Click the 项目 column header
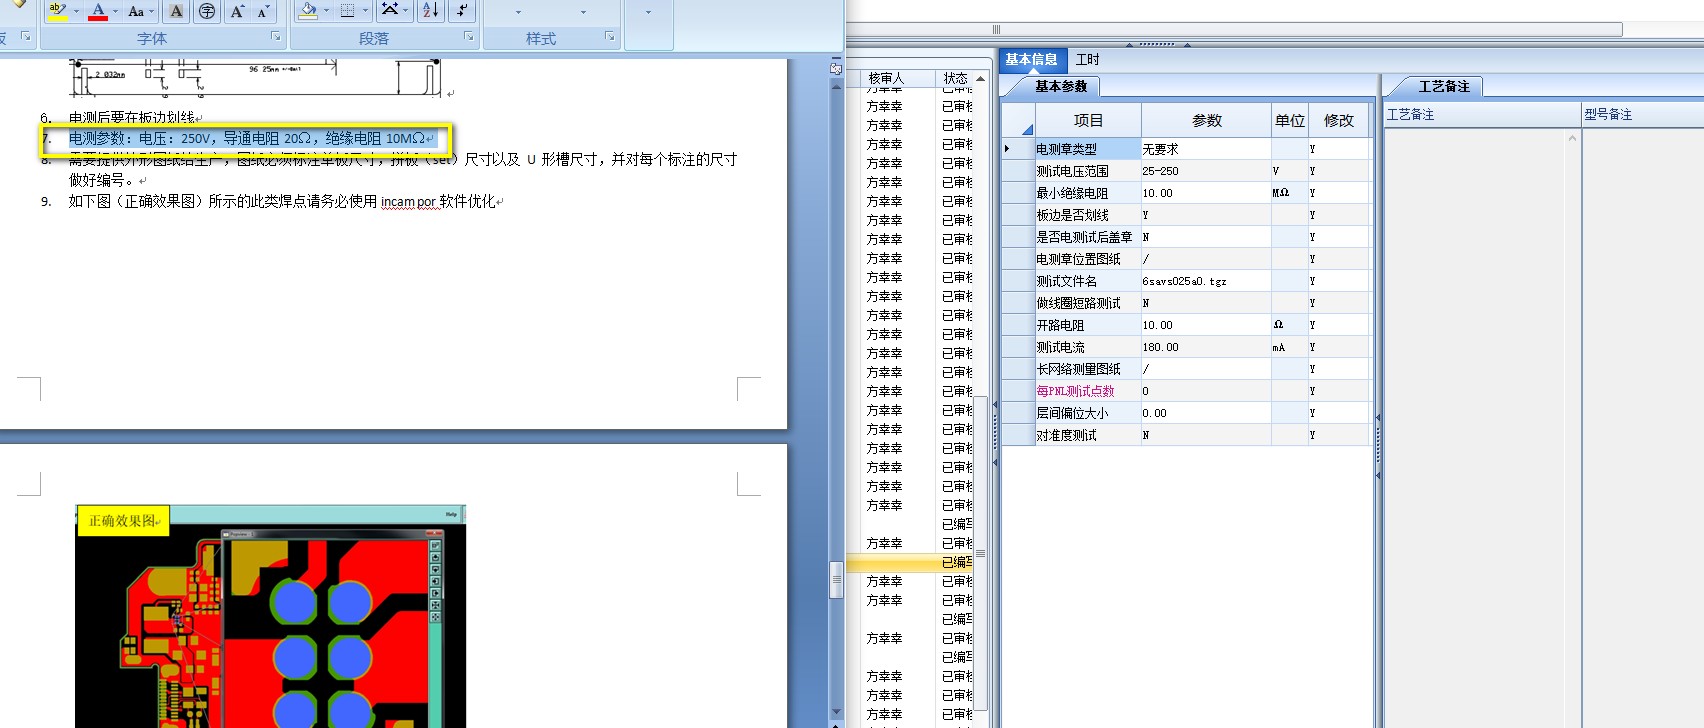The height and width of the screenshot is (728, 1704). click(x=1088, y=120)
